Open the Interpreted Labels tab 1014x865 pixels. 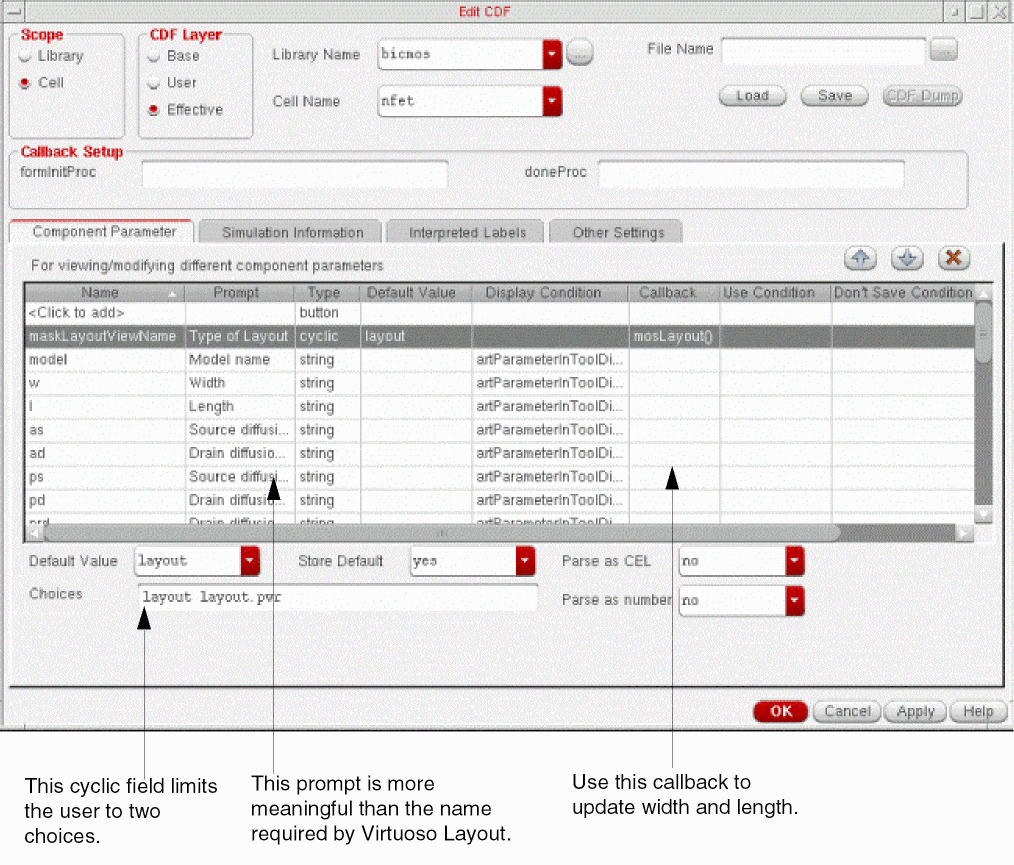(467, 232)
